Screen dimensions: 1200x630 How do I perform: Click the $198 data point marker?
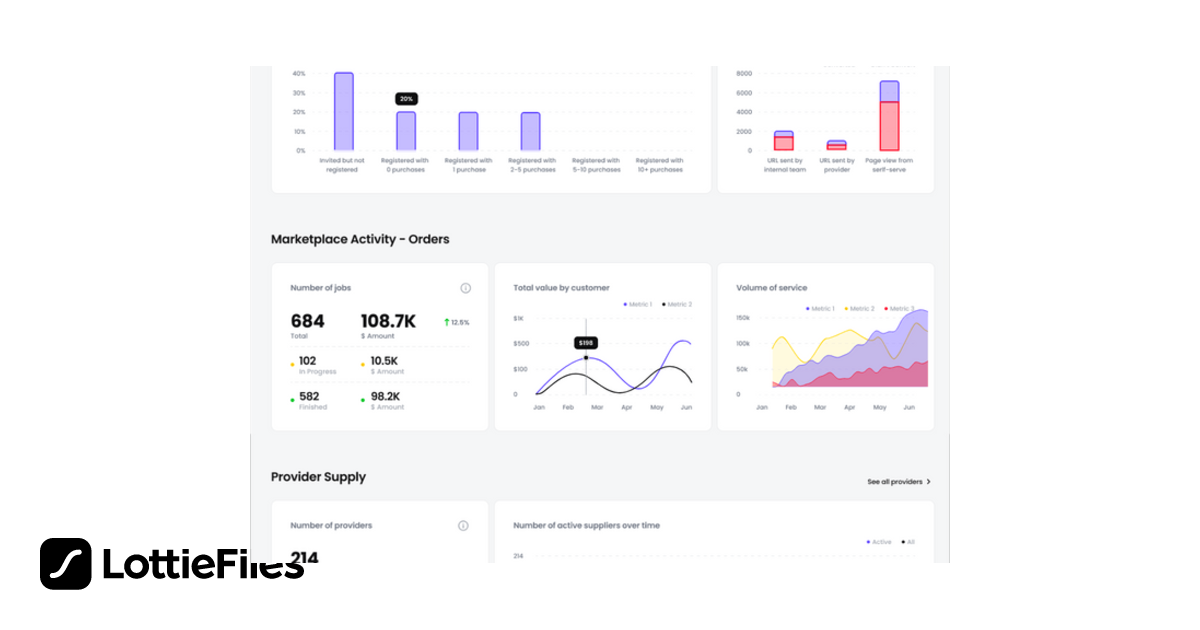click(585, 356)
